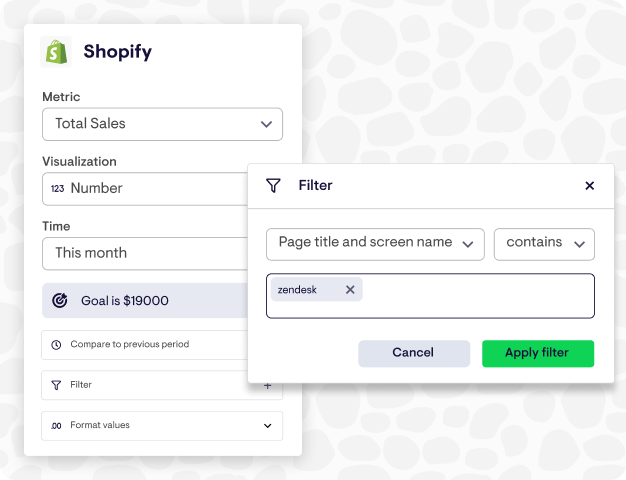The image size is (626, 480).
Task: Open the contains operator dropdown
Action: pyautogui.click(x=544, y=244)
